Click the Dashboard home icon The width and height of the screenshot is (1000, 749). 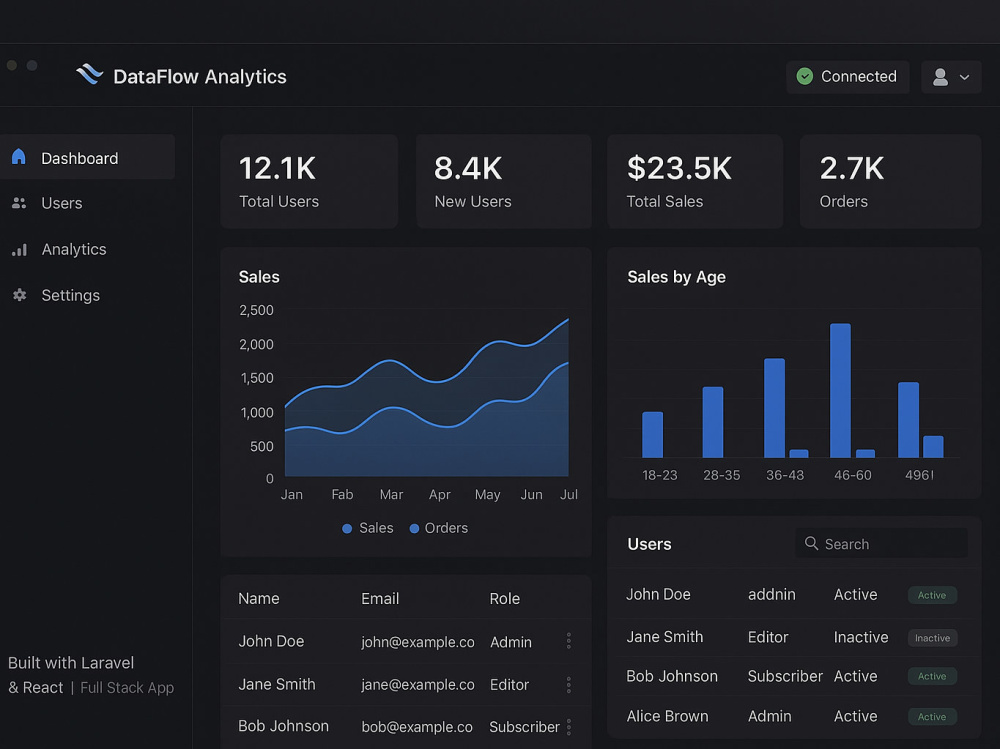coord(18,156)
